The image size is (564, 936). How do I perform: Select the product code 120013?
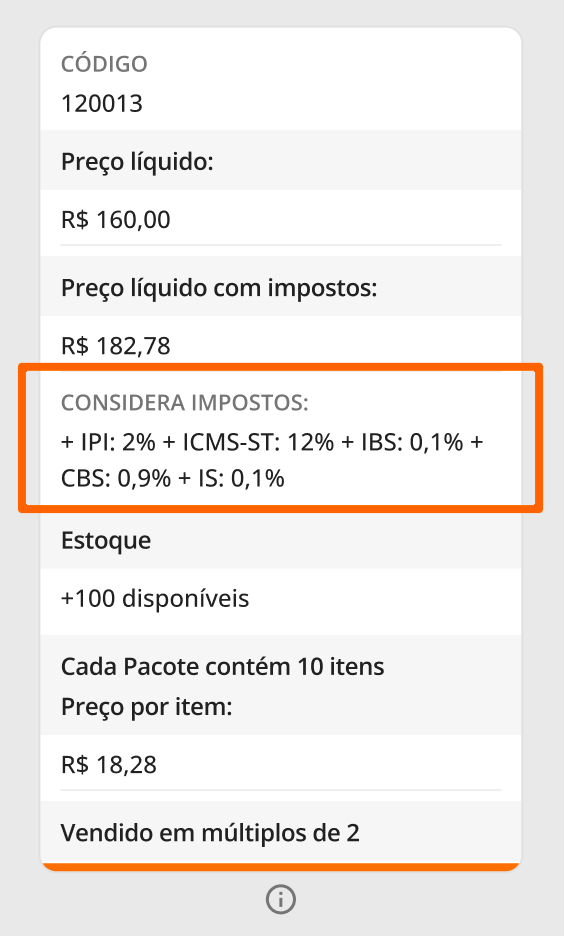(x=101, y=104)
